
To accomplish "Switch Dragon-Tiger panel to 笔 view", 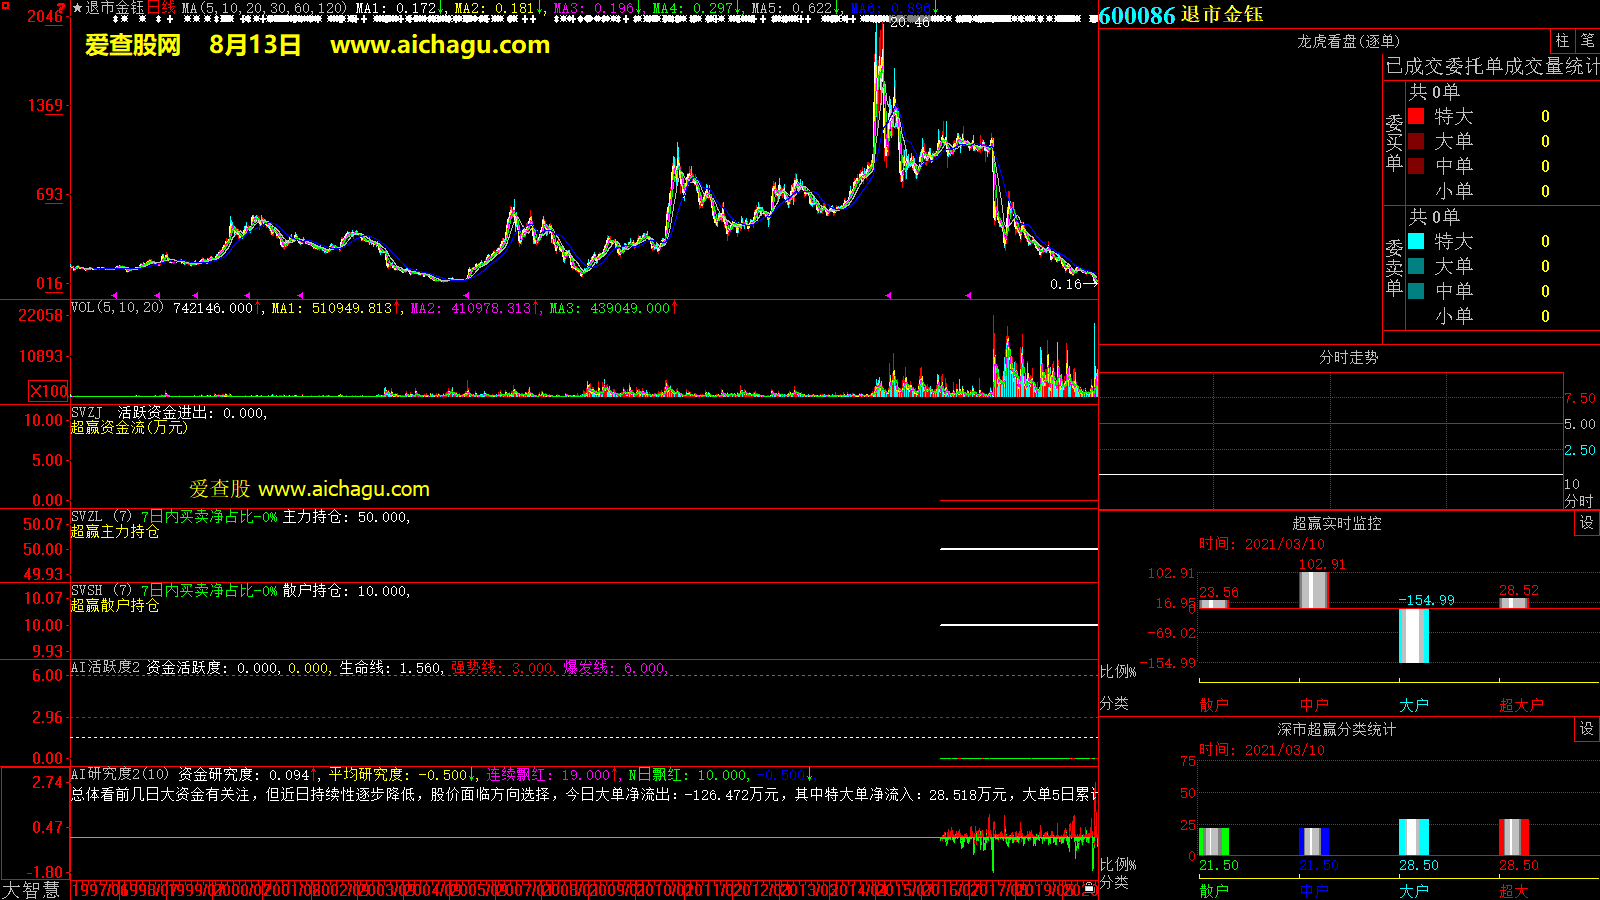I will click(1588, 41).
